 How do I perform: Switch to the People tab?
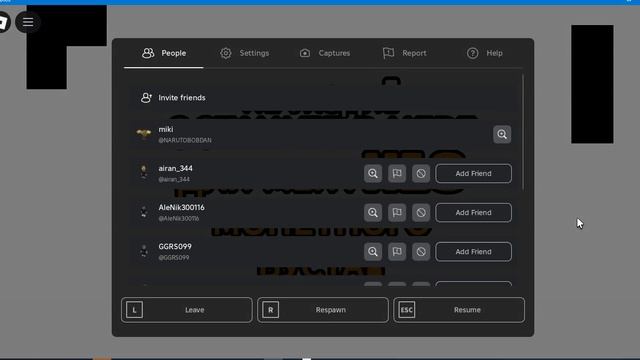coord(164,53)
